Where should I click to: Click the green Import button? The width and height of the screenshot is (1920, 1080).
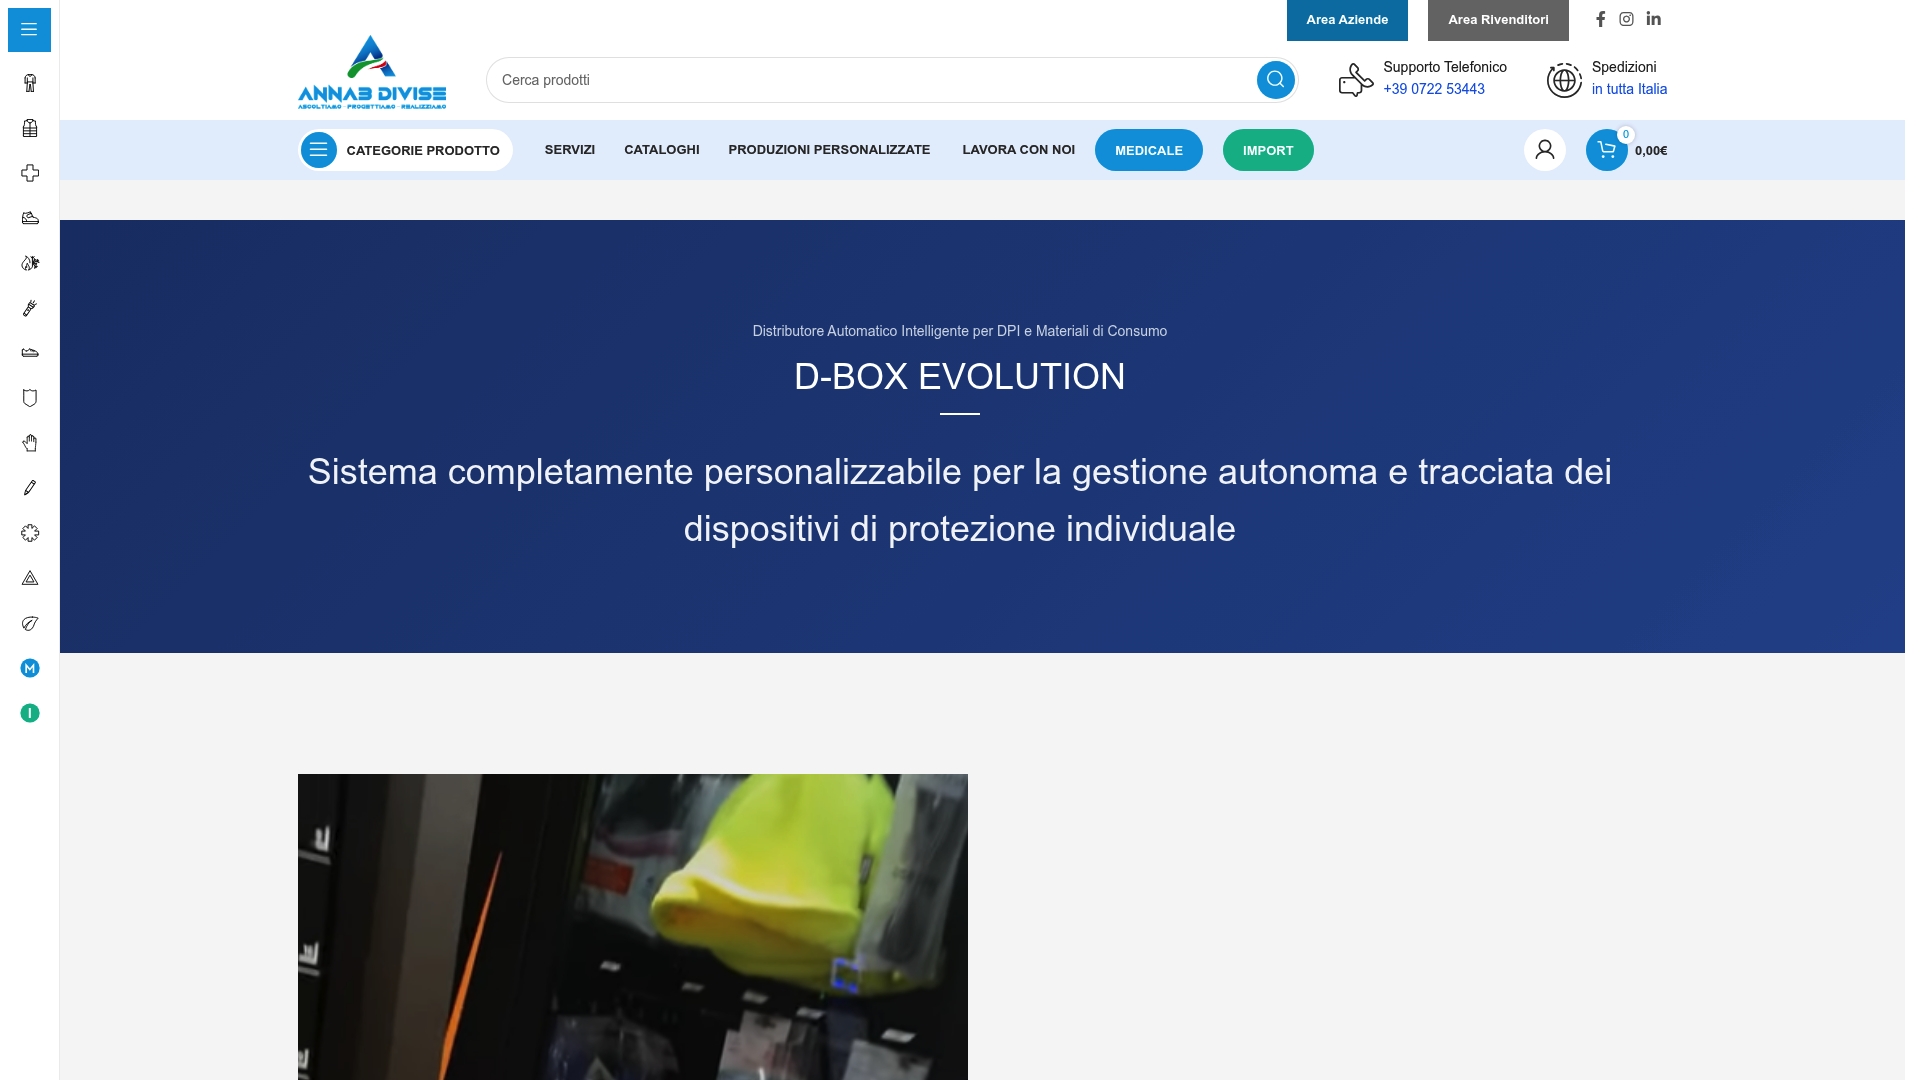click(1268, 150)
